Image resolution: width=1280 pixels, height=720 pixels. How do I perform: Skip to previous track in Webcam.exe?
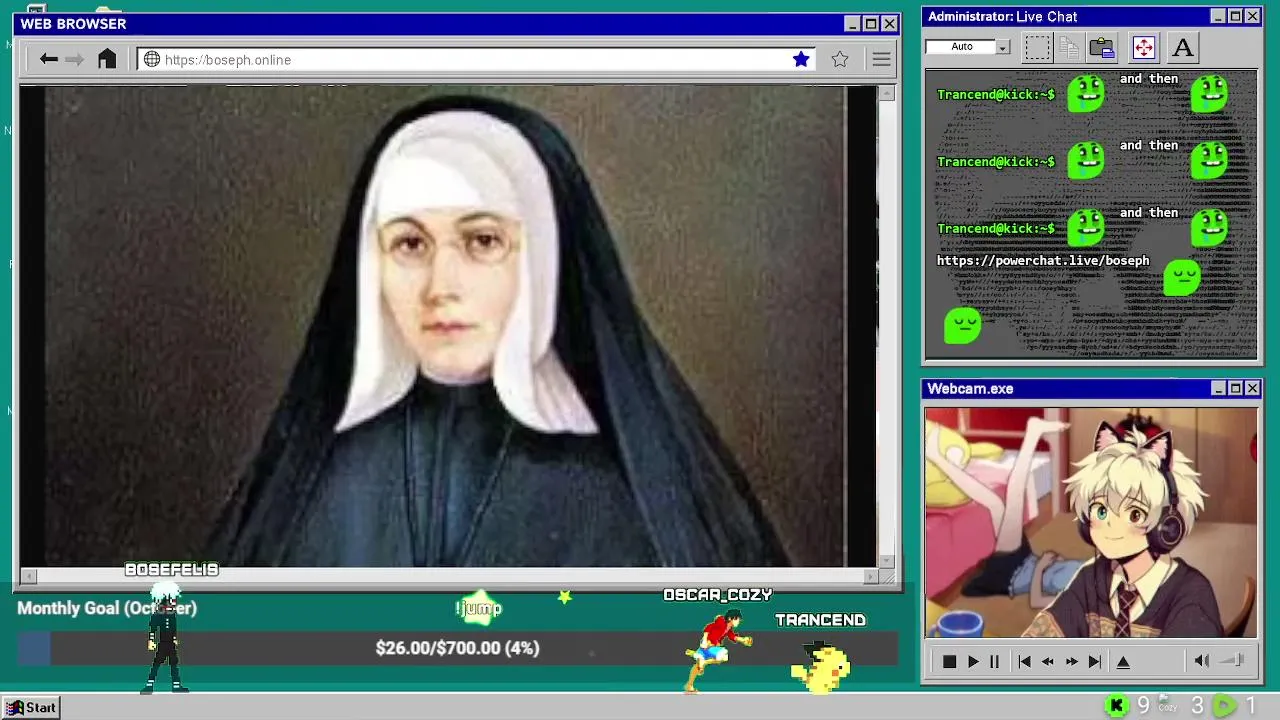coord(1024,661)
